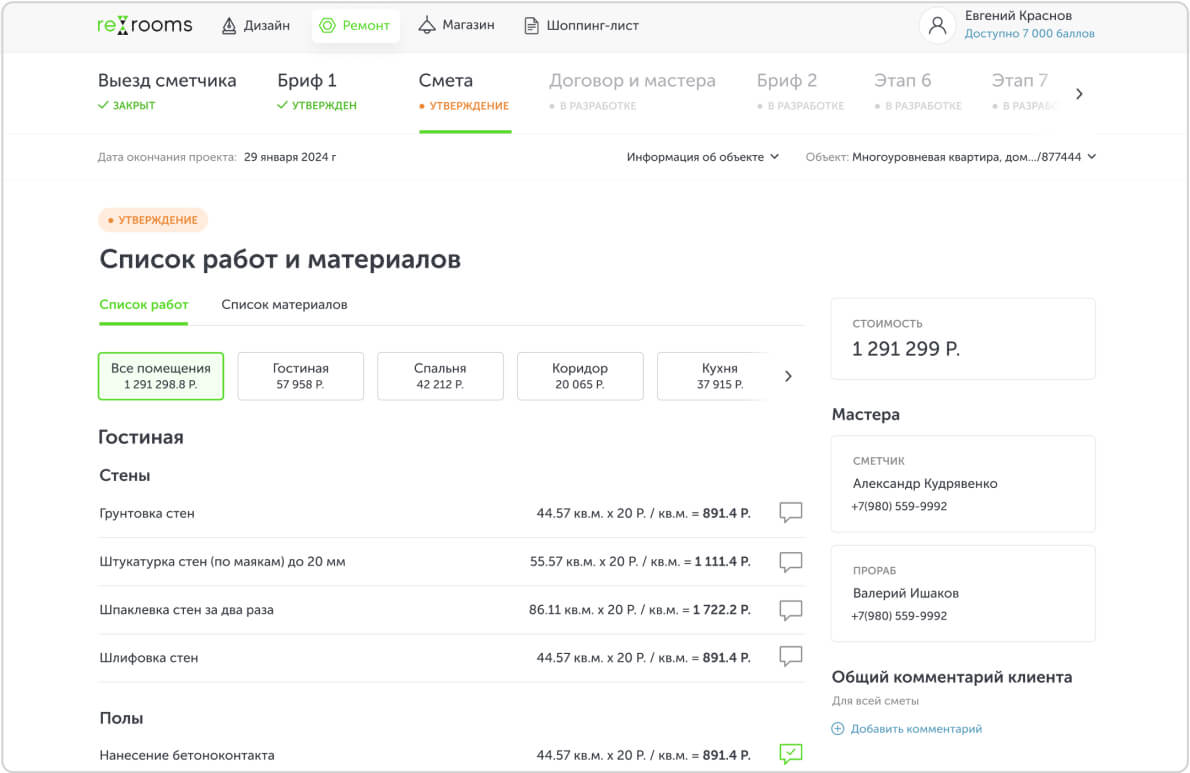
Task: Open the Шоппинг-лист page
Action: [581, 26]
